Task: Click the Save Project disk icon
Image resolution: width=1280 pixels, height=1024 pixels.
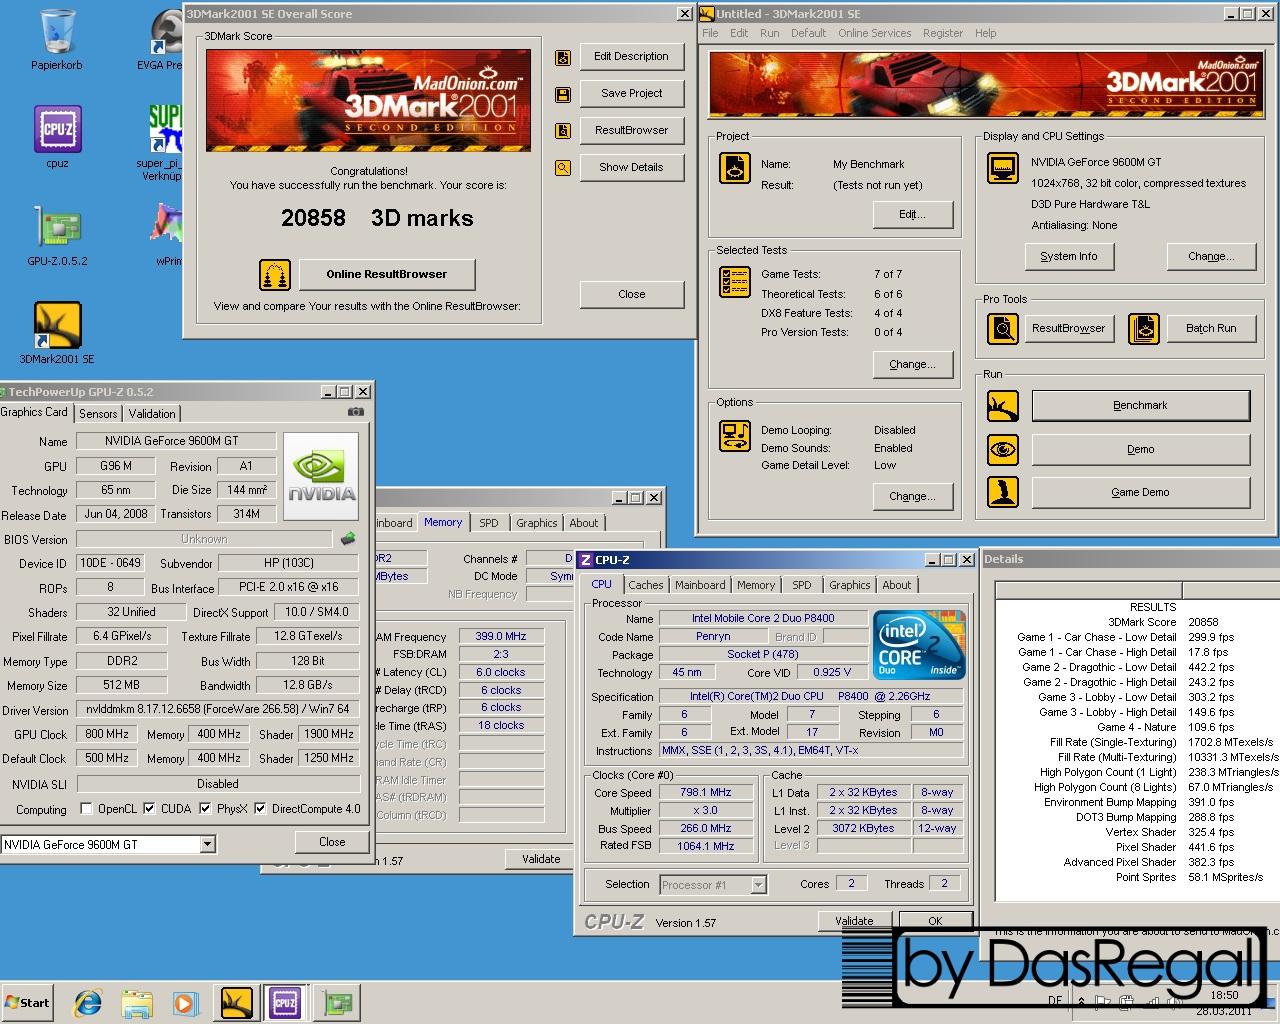Action: [x=563, y=94]
